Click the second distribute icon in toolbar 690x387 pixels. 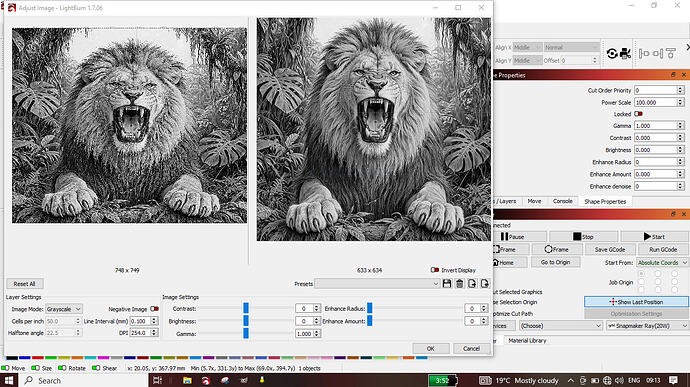(657, 54)
